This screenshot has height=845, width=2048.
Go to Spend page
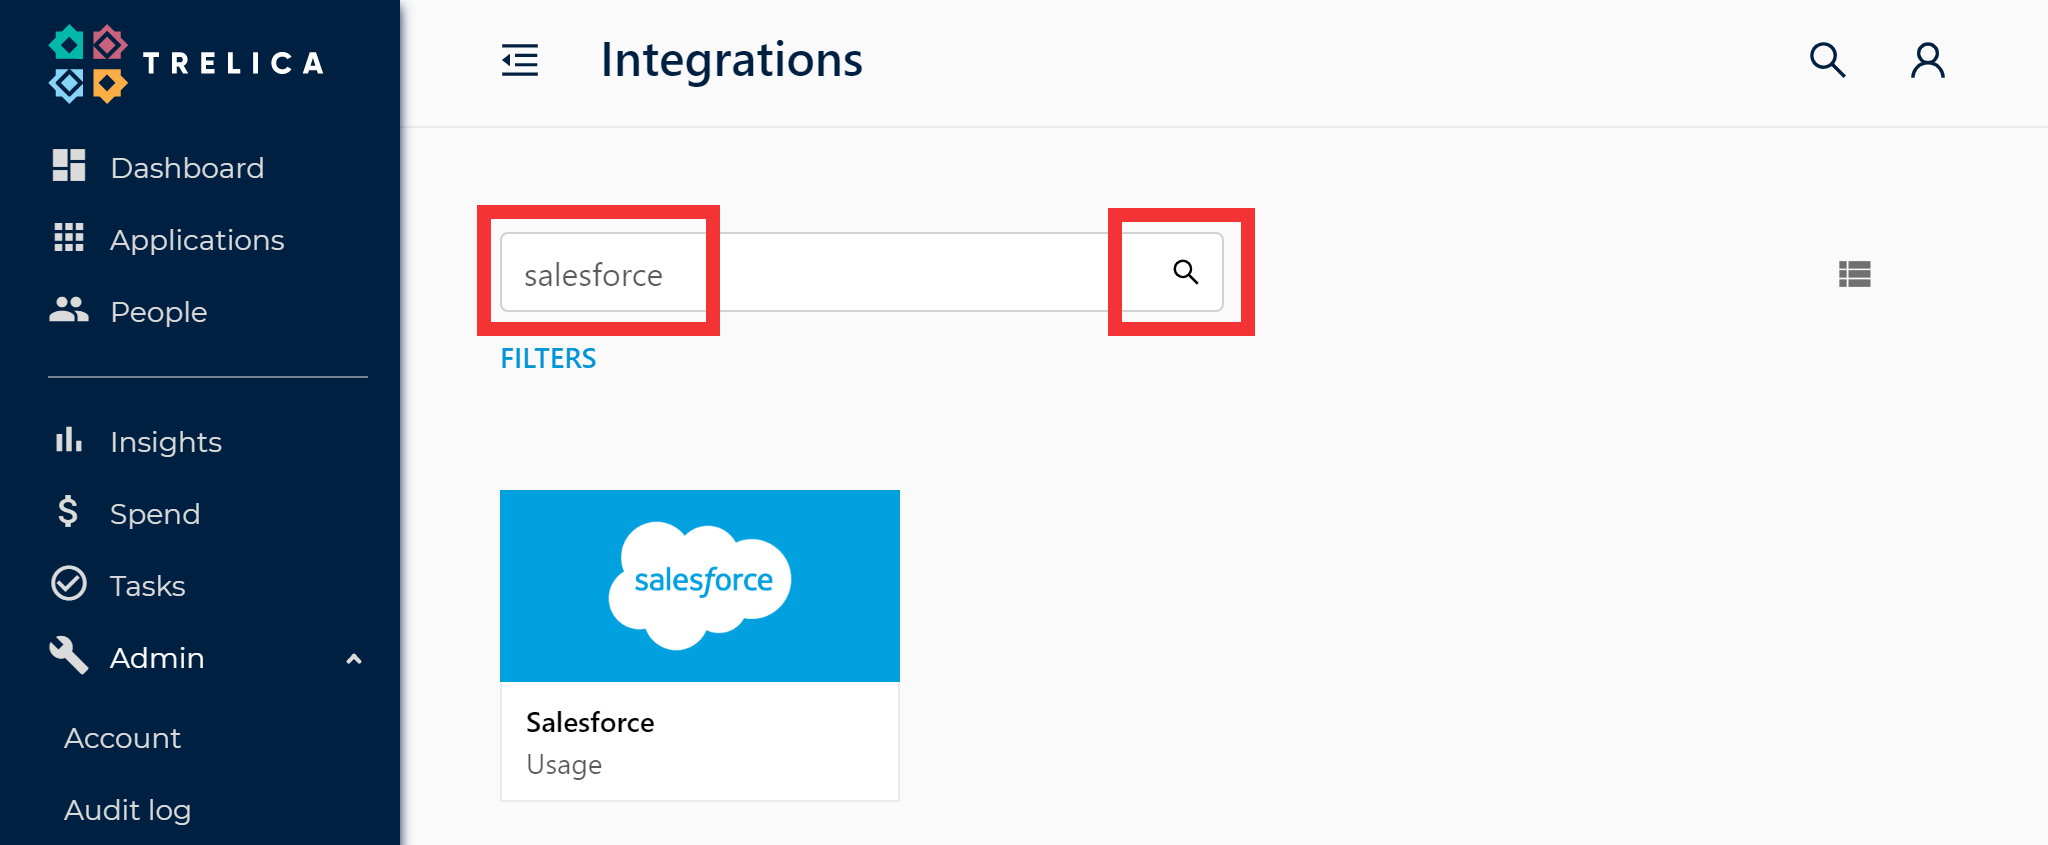coord(155,514)
